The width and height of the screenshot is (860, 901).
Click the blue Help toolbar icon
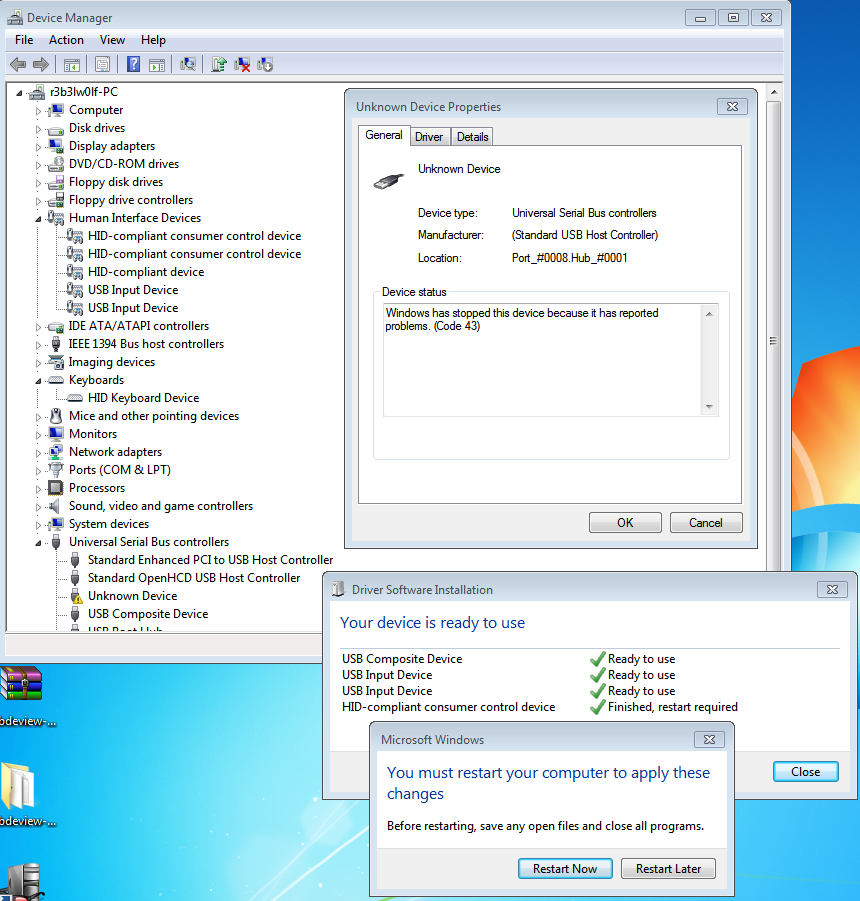[133, 65]
